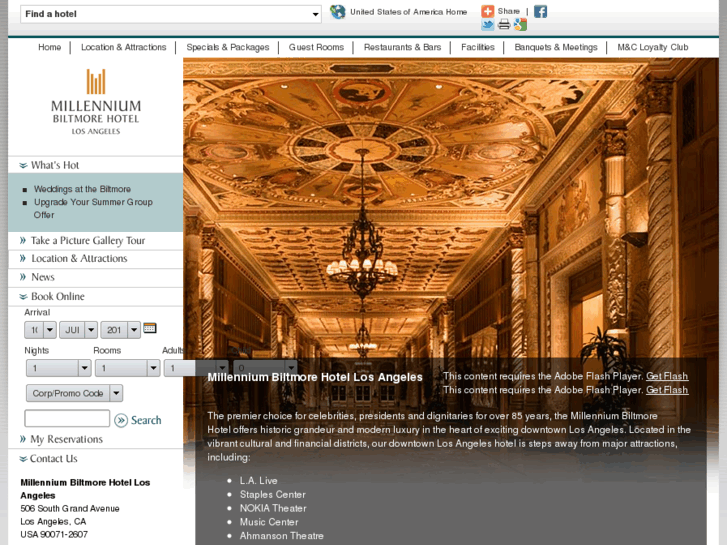The width and height of the screenshot is (727, 545).
Task: Open the Nights dropdown
Action: click(x=58, y=368)
